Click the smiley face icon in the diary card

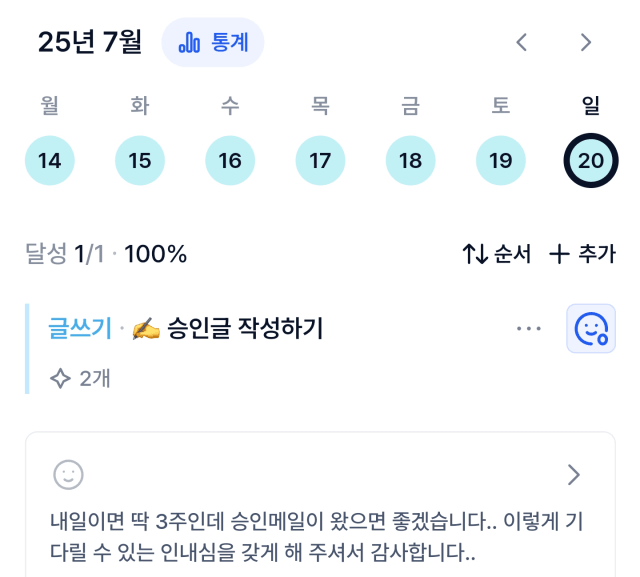coord(69,475)
